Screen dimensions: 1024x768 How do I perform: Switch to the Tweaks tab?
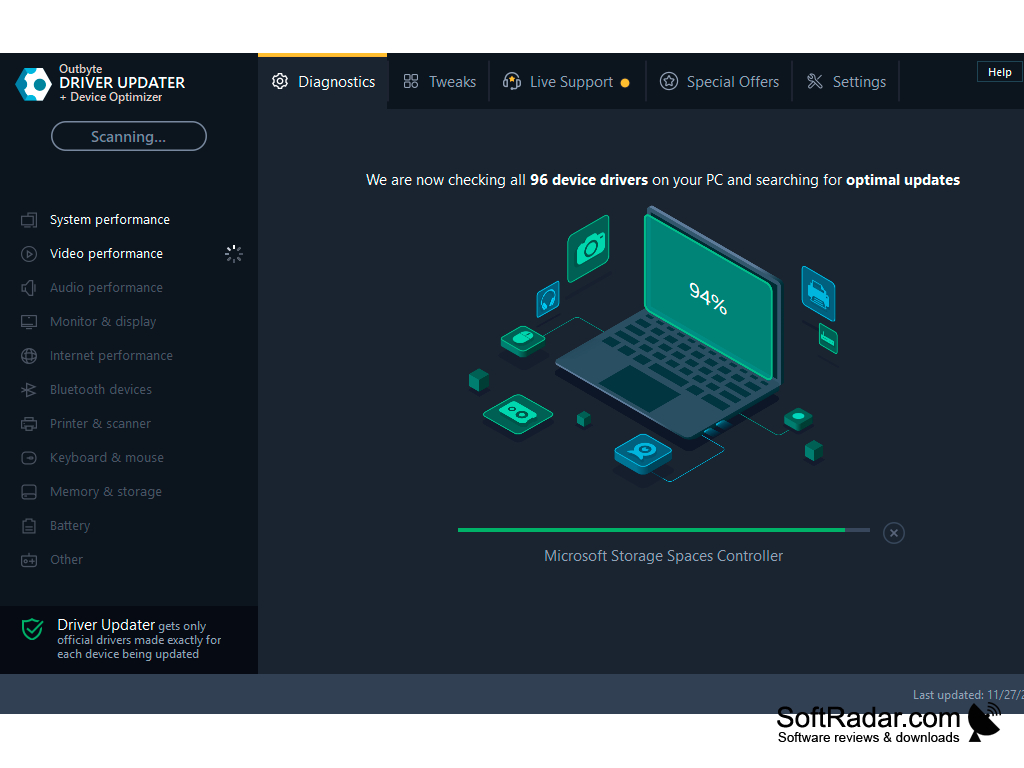(439, 82)
